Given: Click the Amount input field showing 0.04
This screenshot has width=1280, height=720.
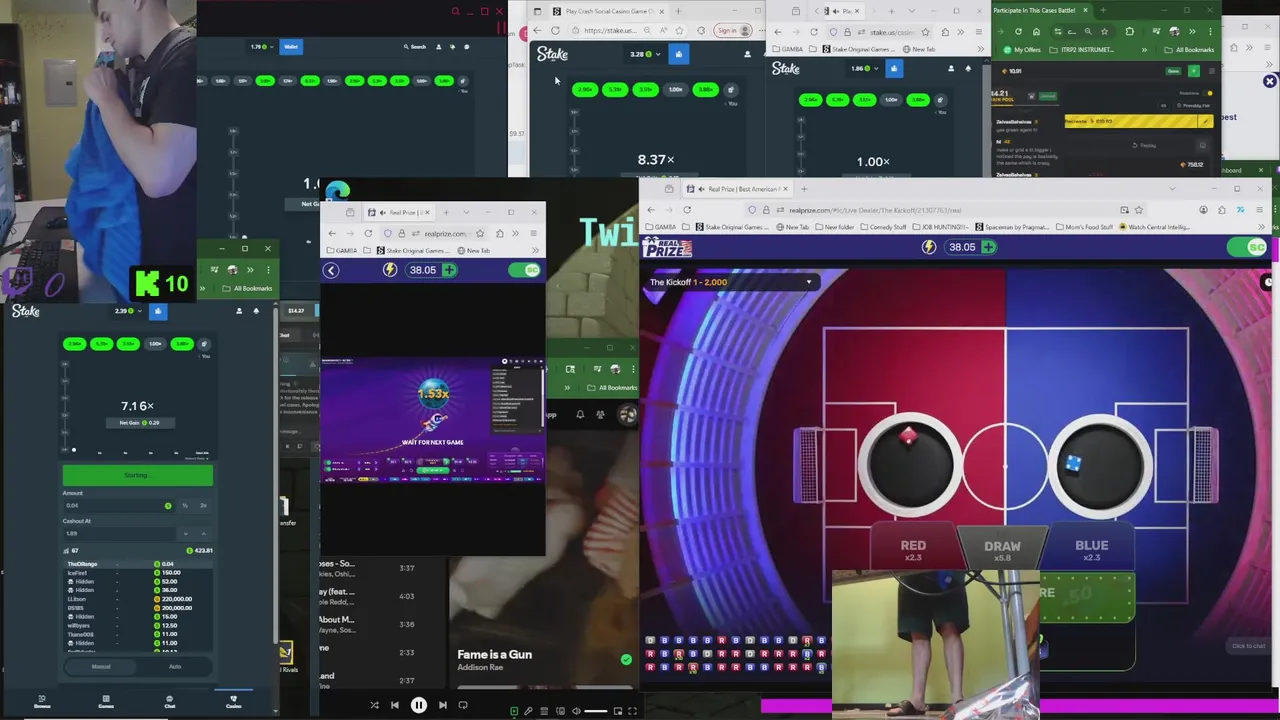Looking at the screenshot, I should click(x=117, y=505).
